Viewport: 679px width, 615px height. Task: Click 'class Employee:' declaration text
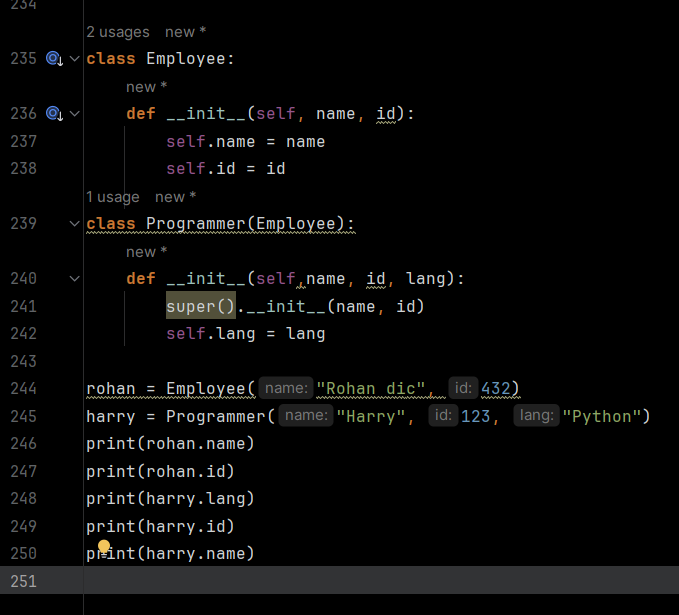click(160, 58)
